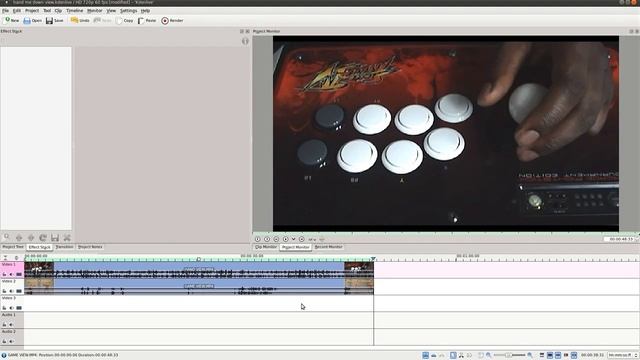Select the clip on Video 1 track
The width and height of the screenshot is (640, 360).
(199, 270)
